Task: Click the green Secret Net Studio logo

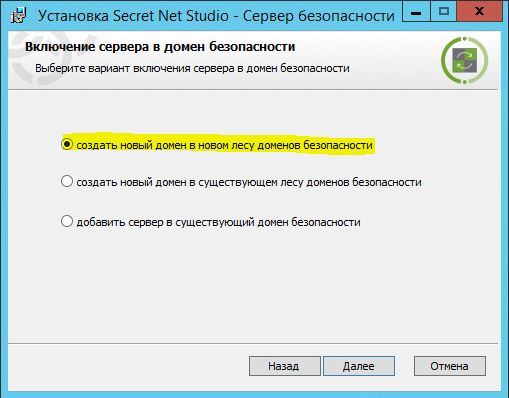Action: click(464, 60)
